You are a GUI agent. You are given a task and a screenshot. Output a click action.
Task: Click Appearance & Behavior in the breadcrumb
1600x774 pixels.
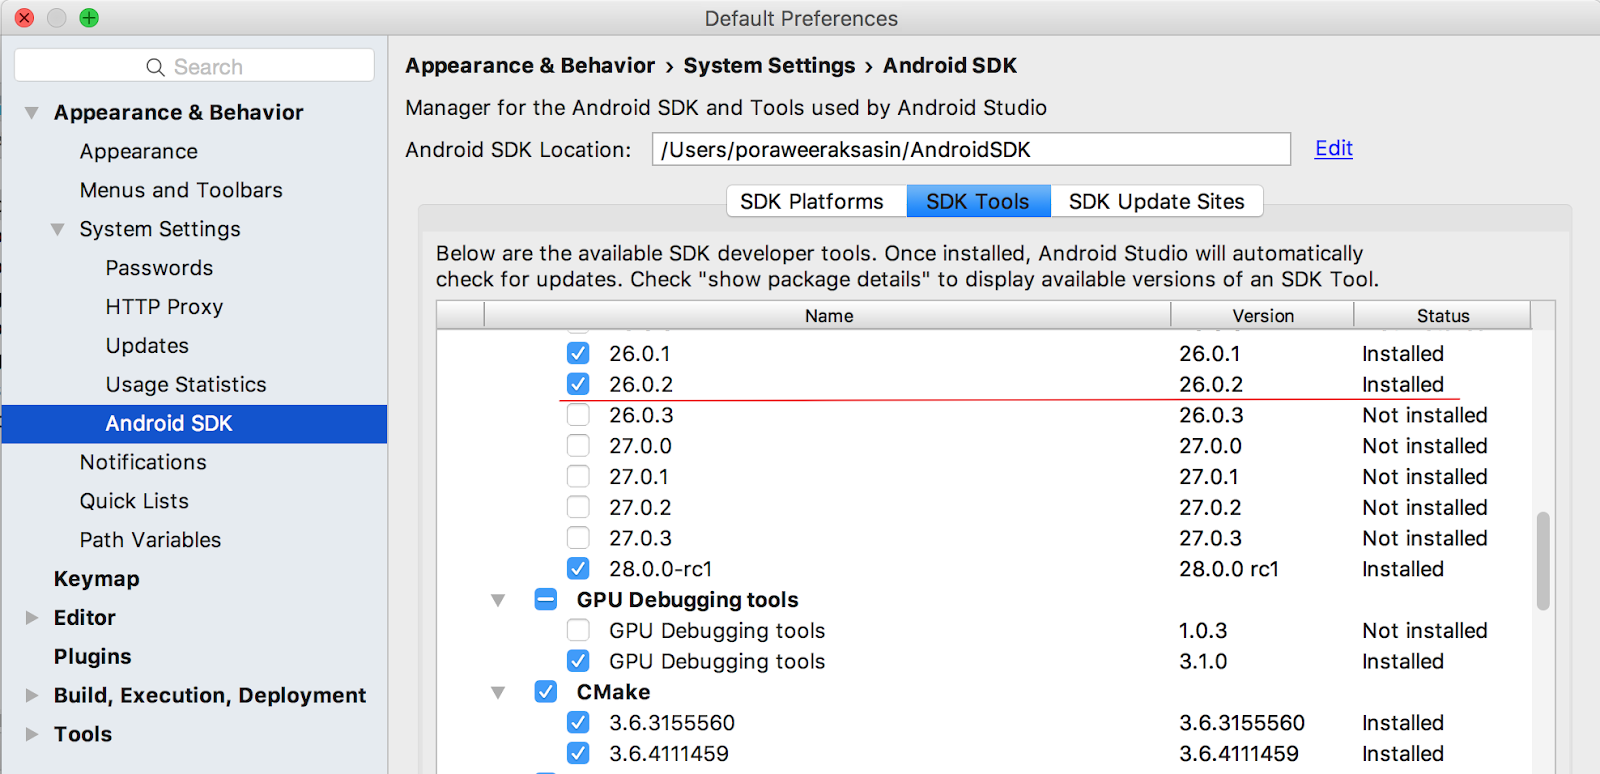coord(530,66)
